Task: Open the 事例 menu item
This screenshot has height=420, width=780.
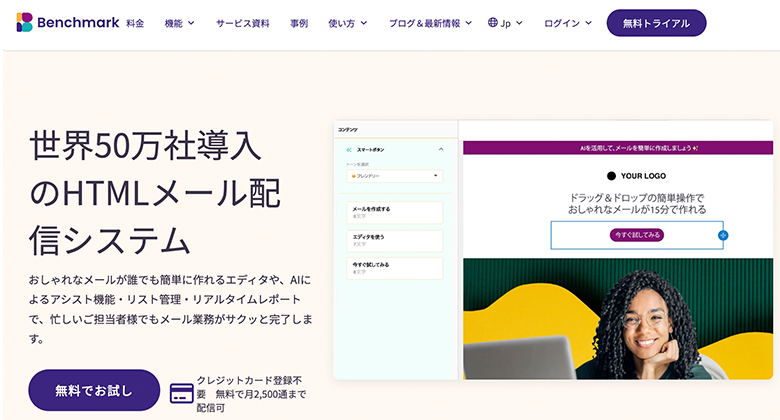Action: pos(299,22)
